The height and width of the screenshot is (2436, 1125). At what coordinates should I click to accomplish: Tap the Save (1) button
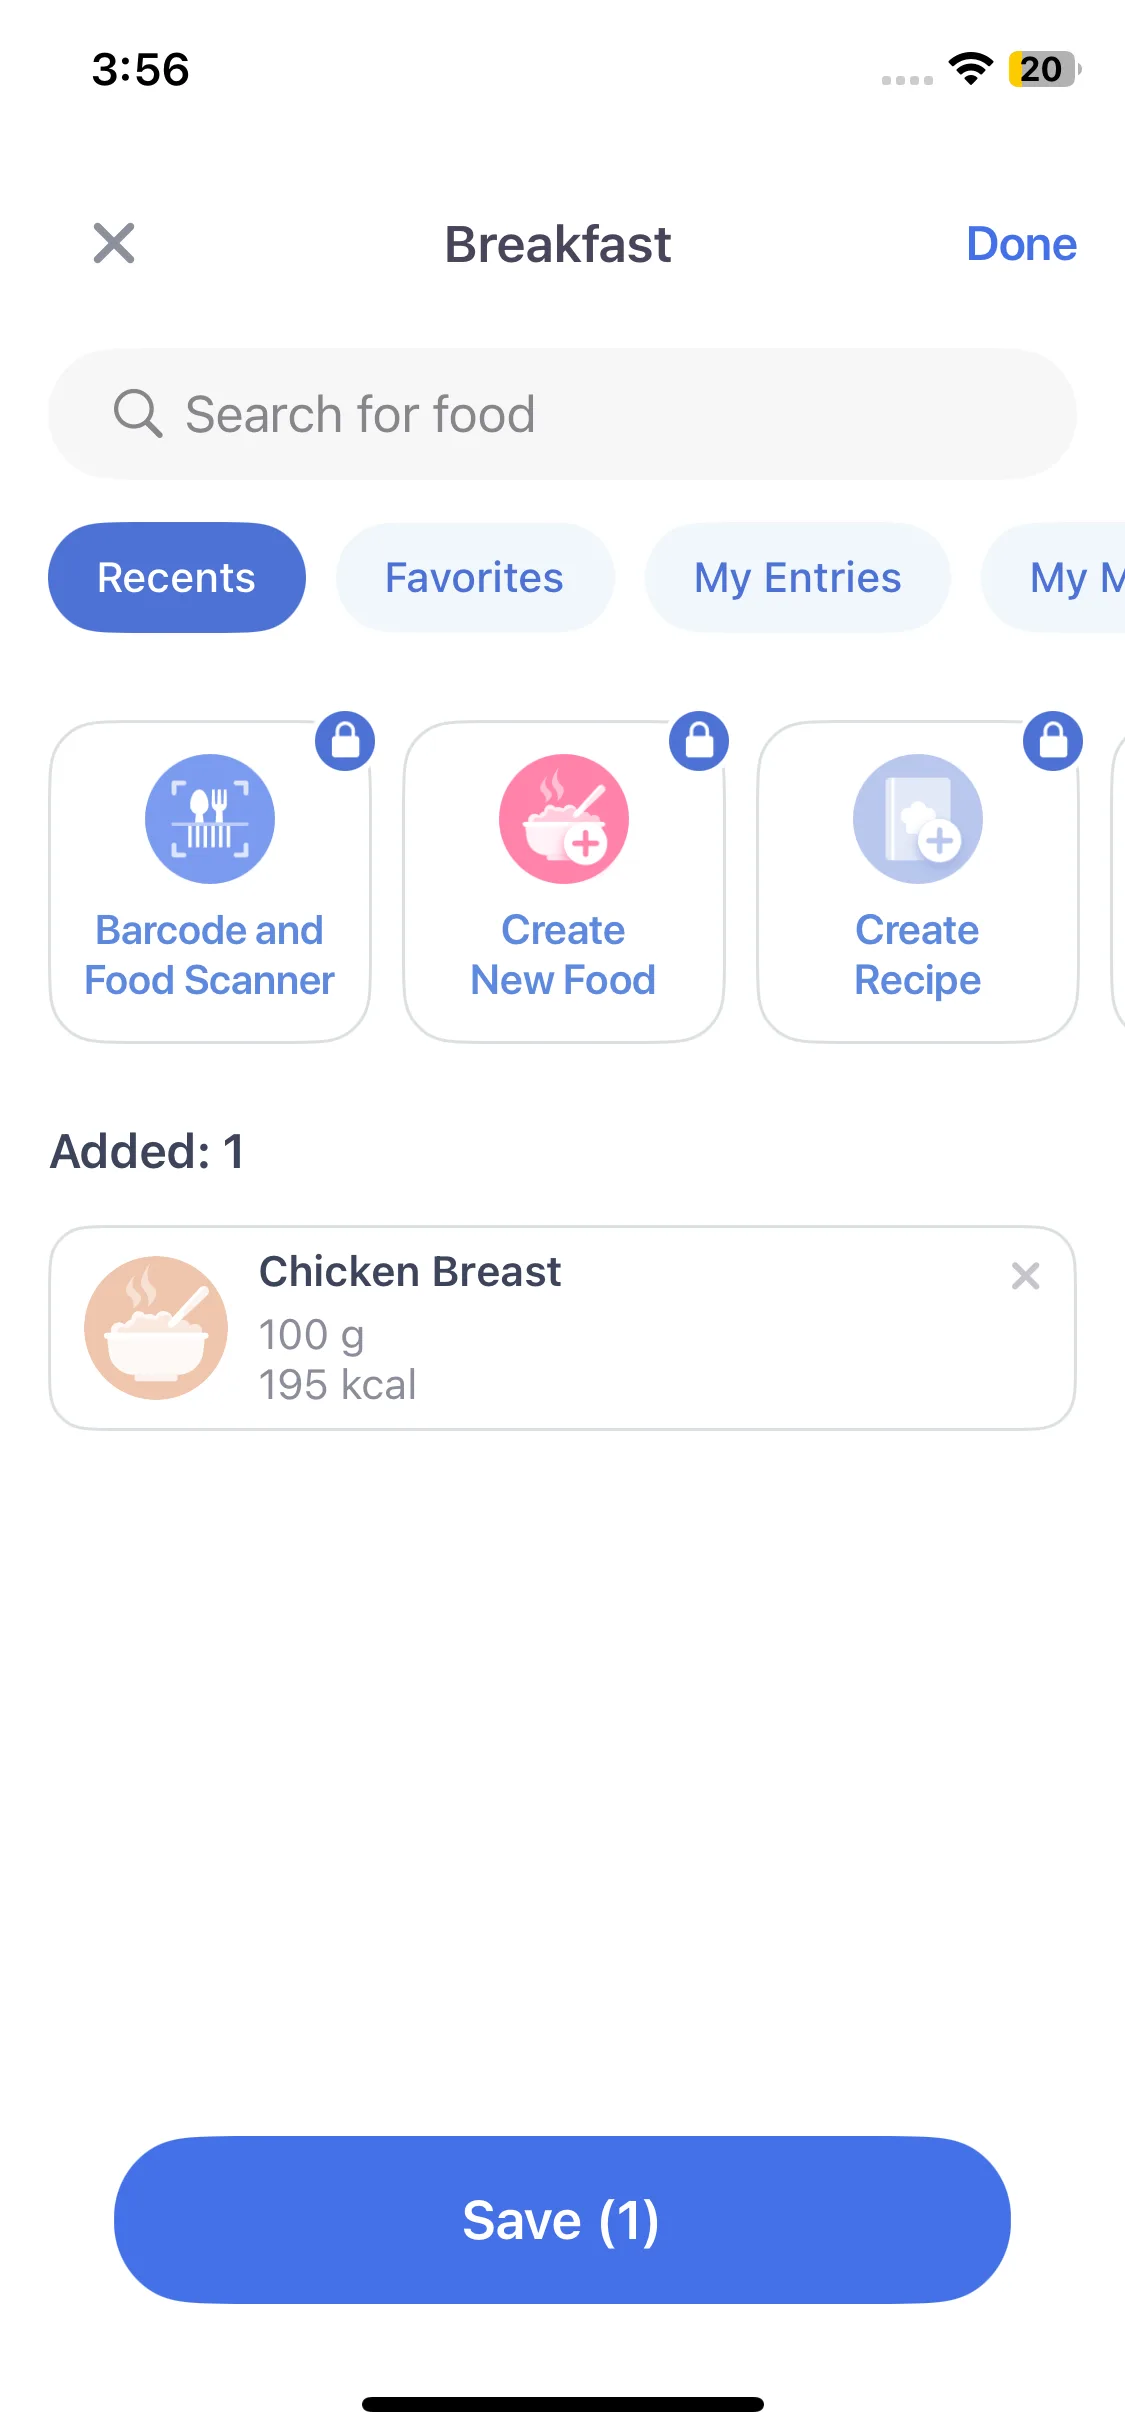click(x=562, y=2220)
